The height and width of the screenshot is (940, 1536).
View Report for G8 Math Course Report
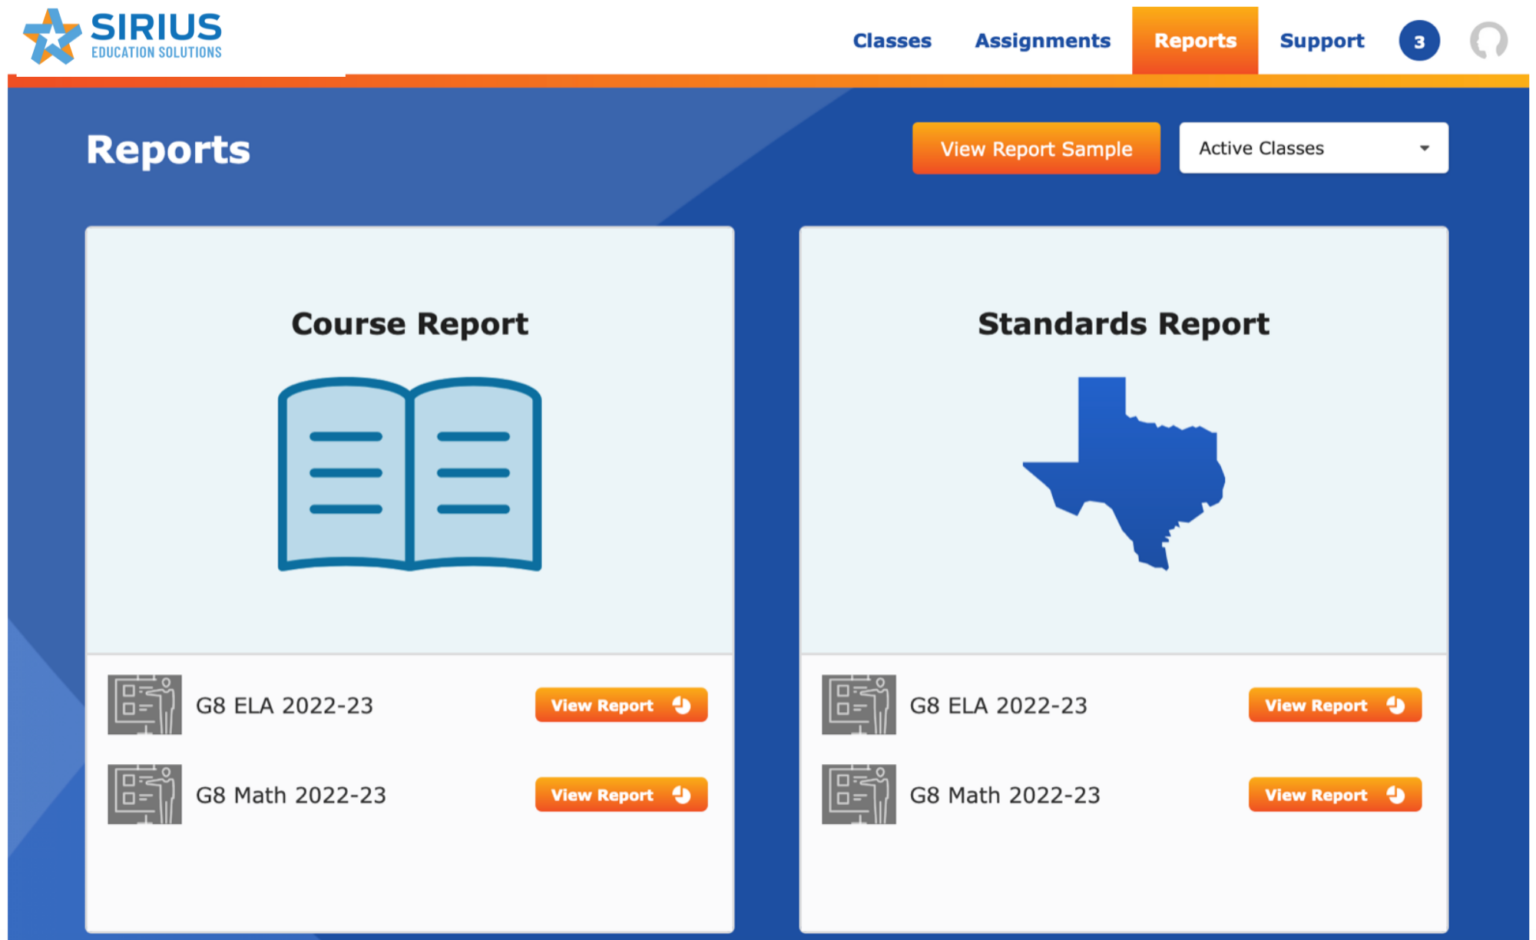(620, 794)
